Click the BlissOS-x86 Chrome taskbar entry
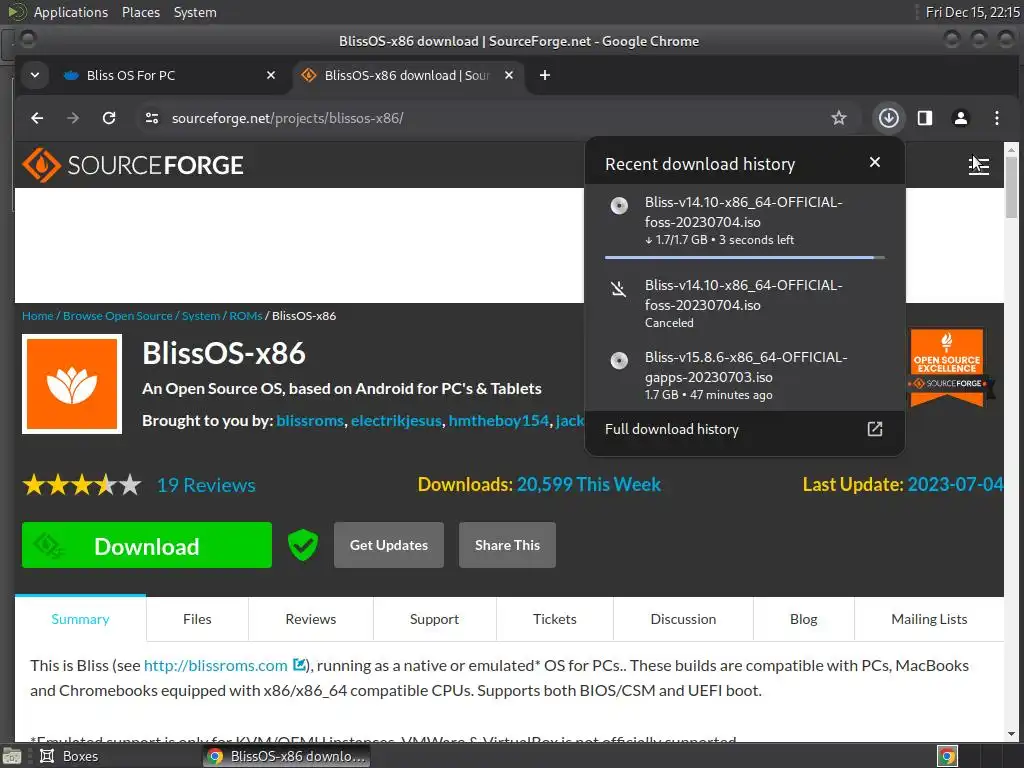Image resolution: width=1024 pixels, height=768 pixels. click(x=287, y=756)
